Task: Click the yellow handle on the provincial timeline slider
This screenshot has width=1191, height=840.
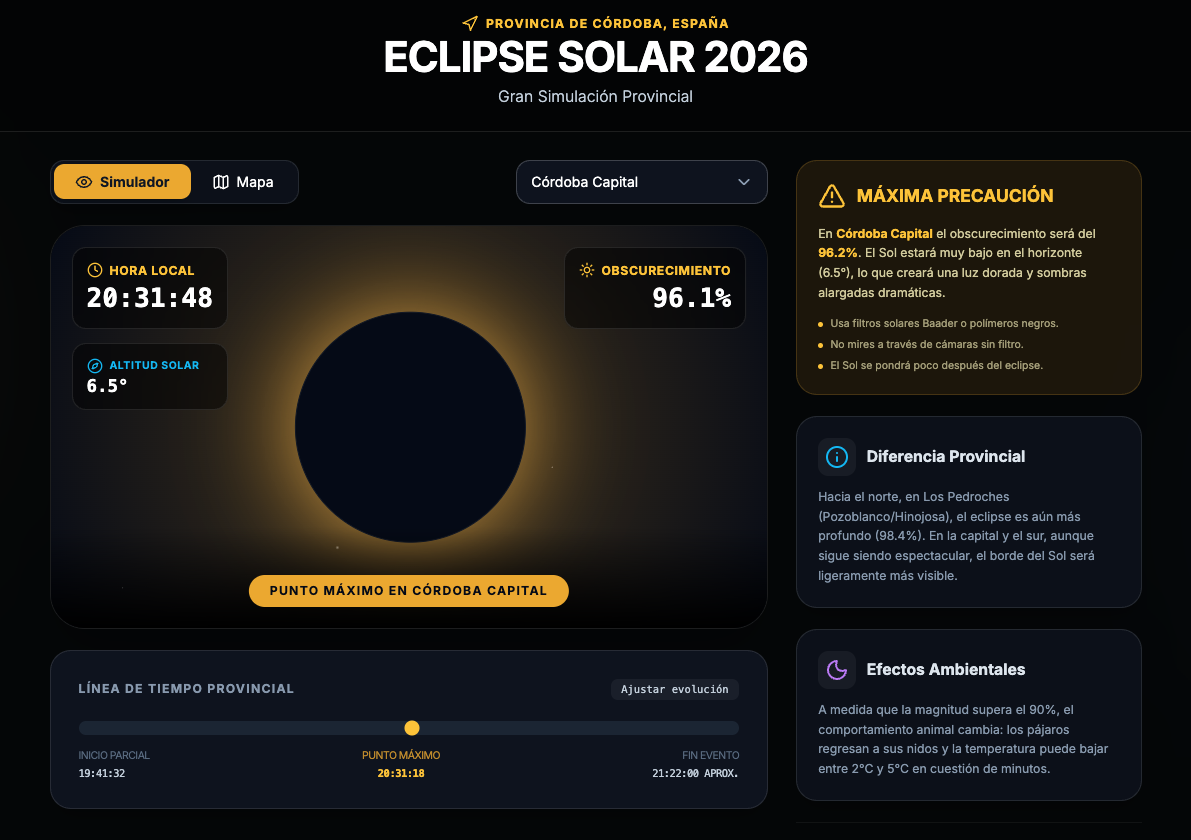Action: tap(411, 728)
